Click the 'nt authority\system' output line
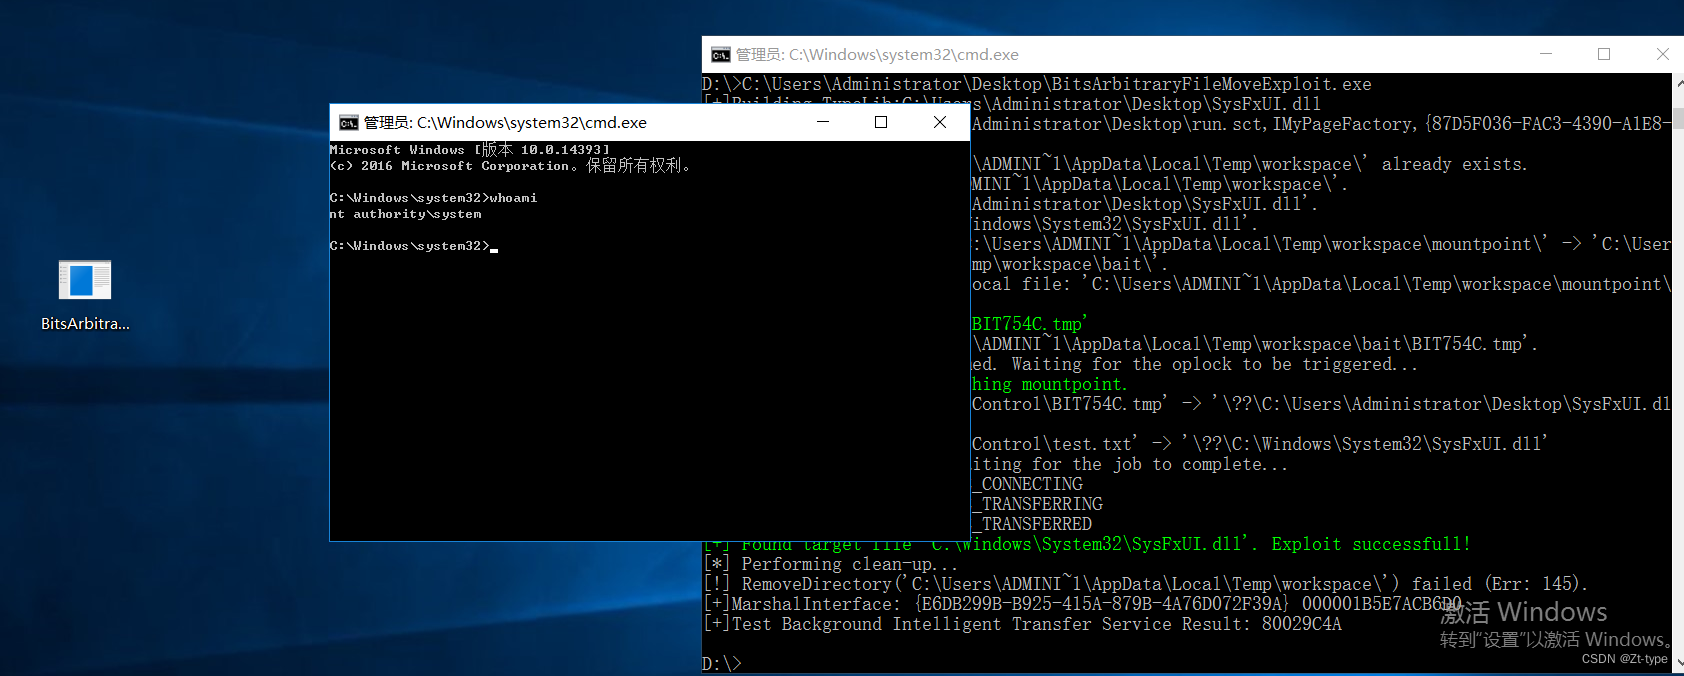Screen dimensions: 1684x676 pyautogui.click(x=406, y=214)
